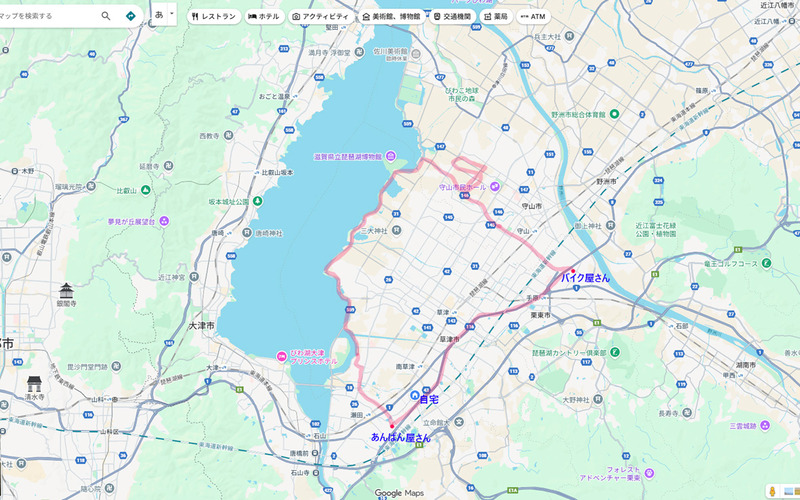Click the 滋賀県立琵琶湖博物館 museum pin
Screen dimensions: 800x500
tap(391, 156)
